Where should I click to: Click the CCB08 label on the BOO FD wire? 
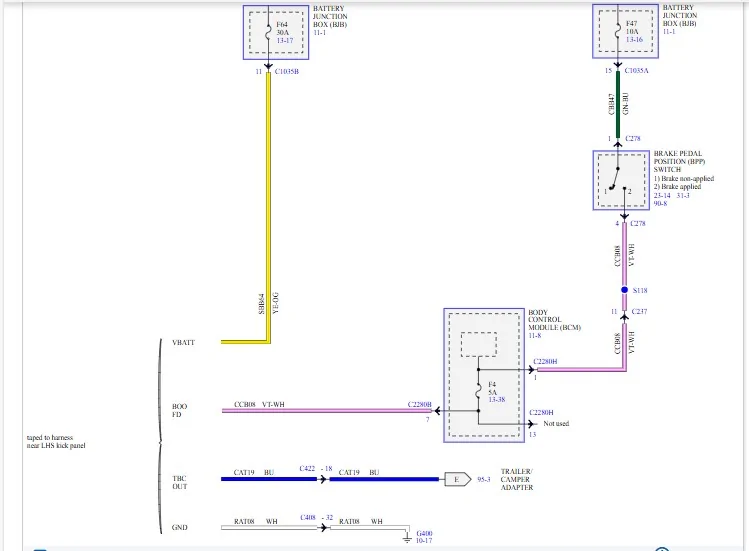pos(245,405)
